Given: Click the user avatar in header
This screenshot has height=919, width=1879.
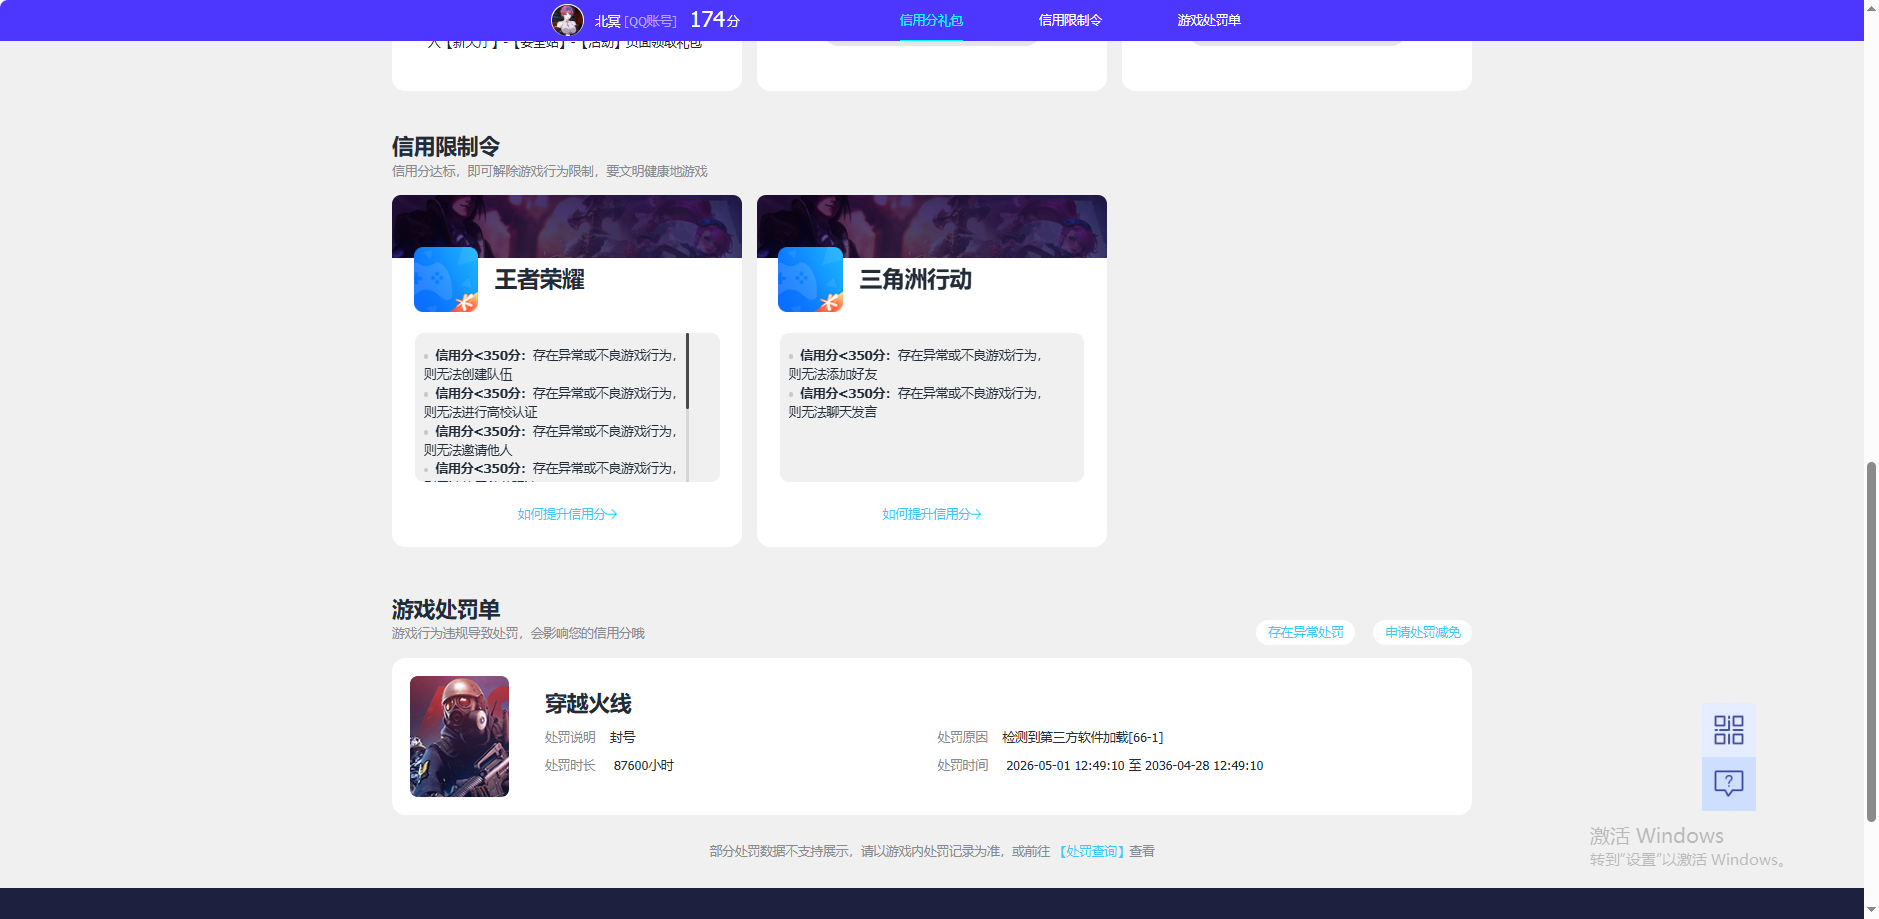Looking at the screenshot, I should point(567,20).
